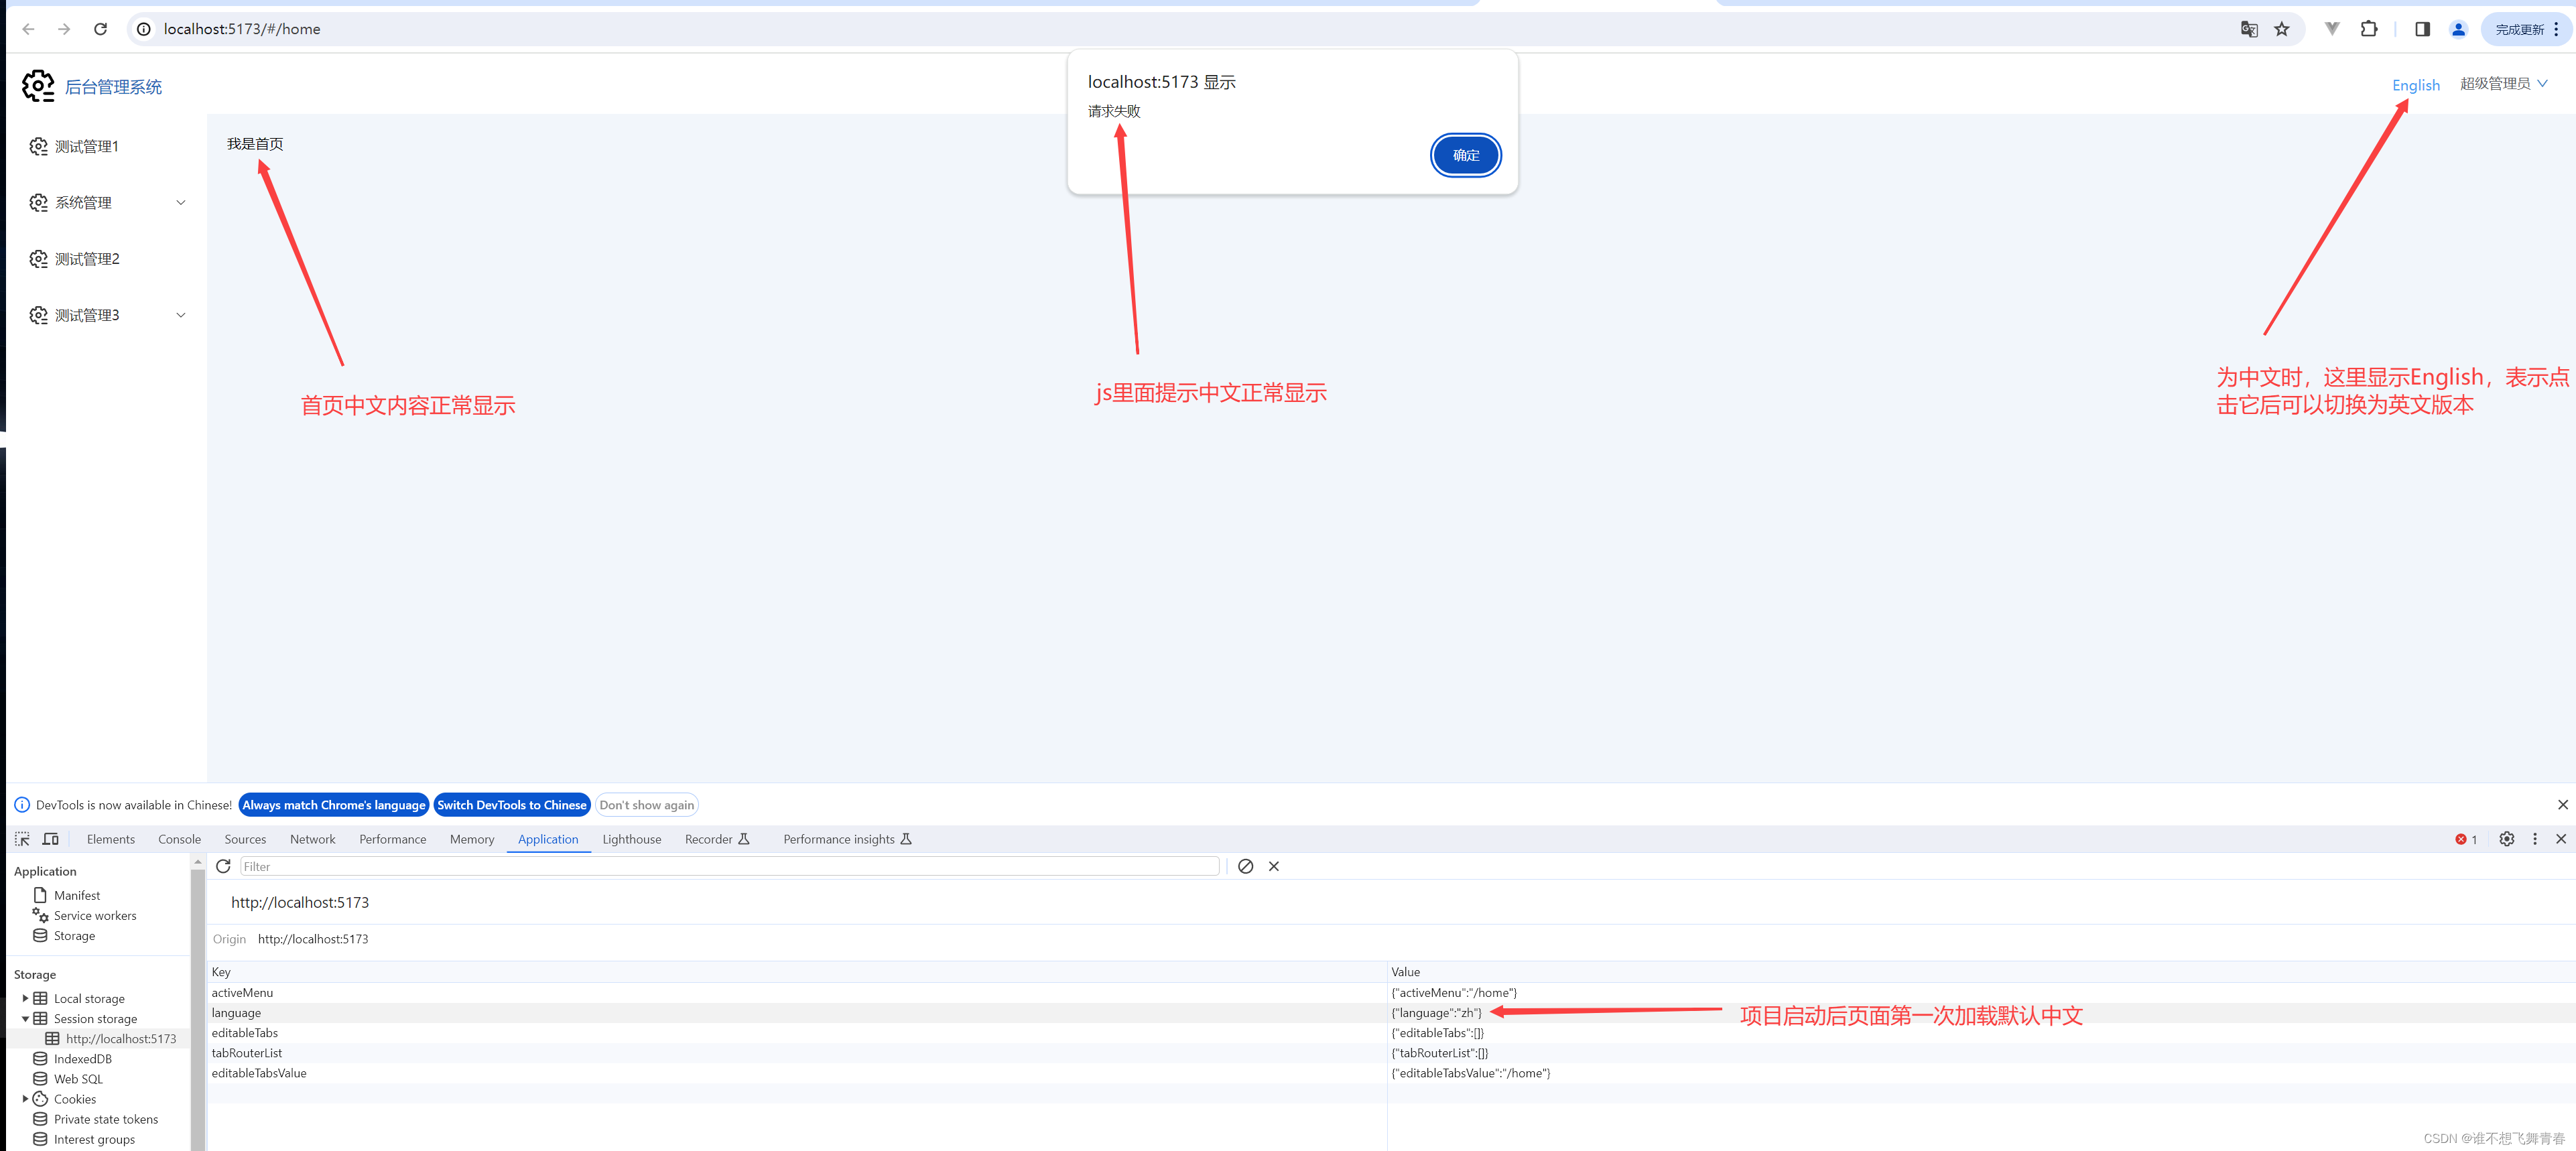Click Switch DevTools to Chinese

tap(512, 805)
